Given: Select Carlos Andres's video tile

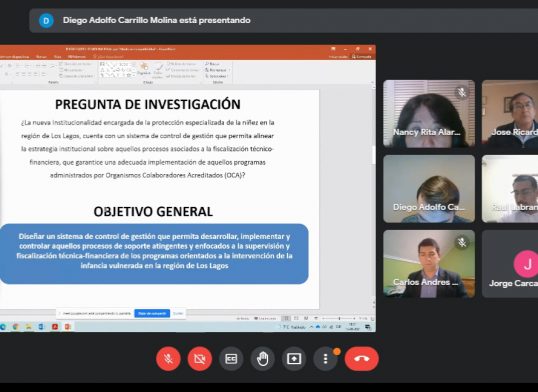Looking at the screenshot, I should (x=429, y=264).
